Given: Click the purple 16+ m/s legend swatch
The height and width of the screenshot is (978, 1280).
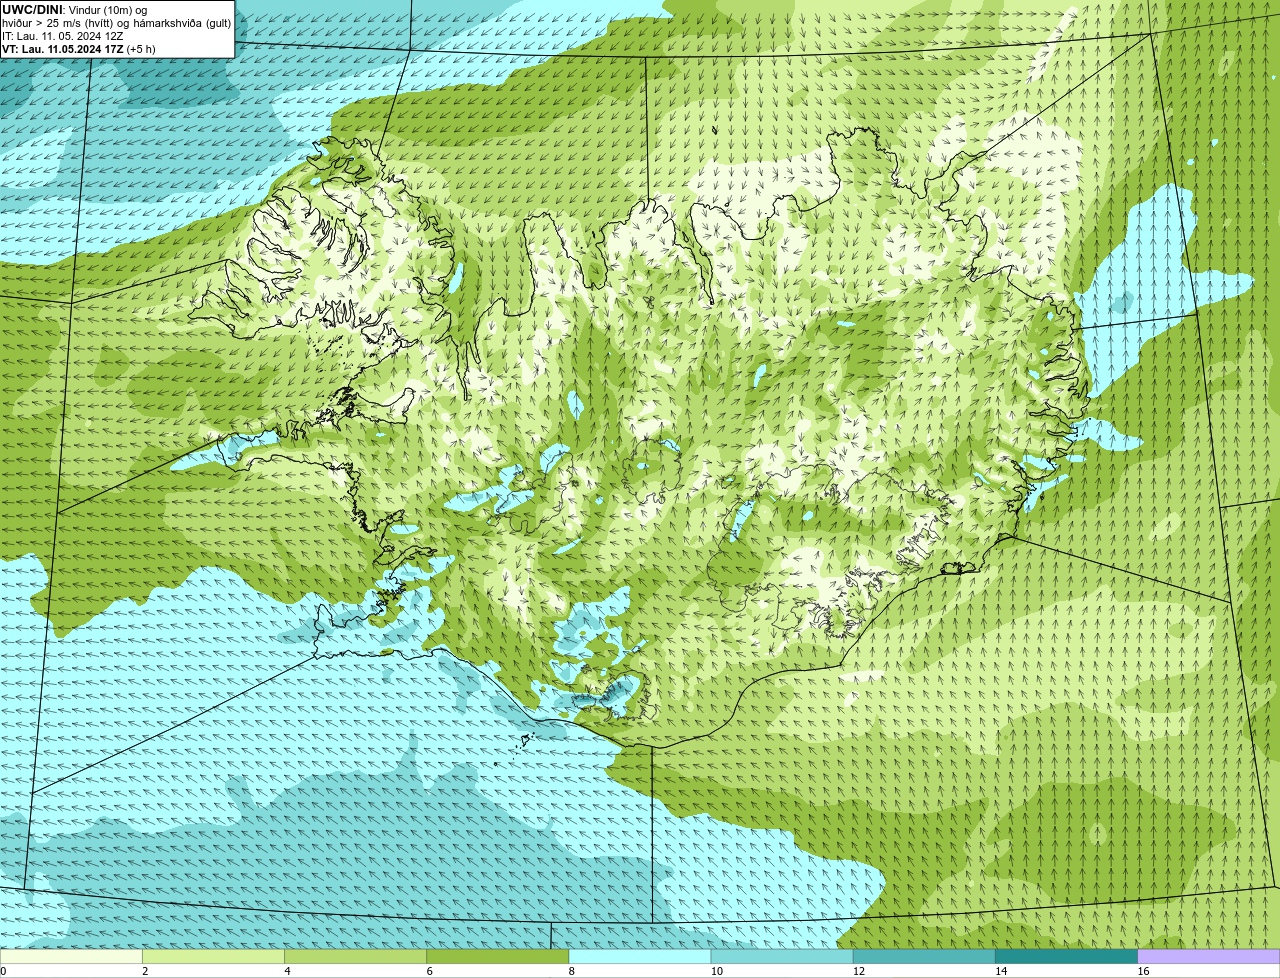Looking at the screenshot, I should pyautogui.click(x=1209, y=956).
